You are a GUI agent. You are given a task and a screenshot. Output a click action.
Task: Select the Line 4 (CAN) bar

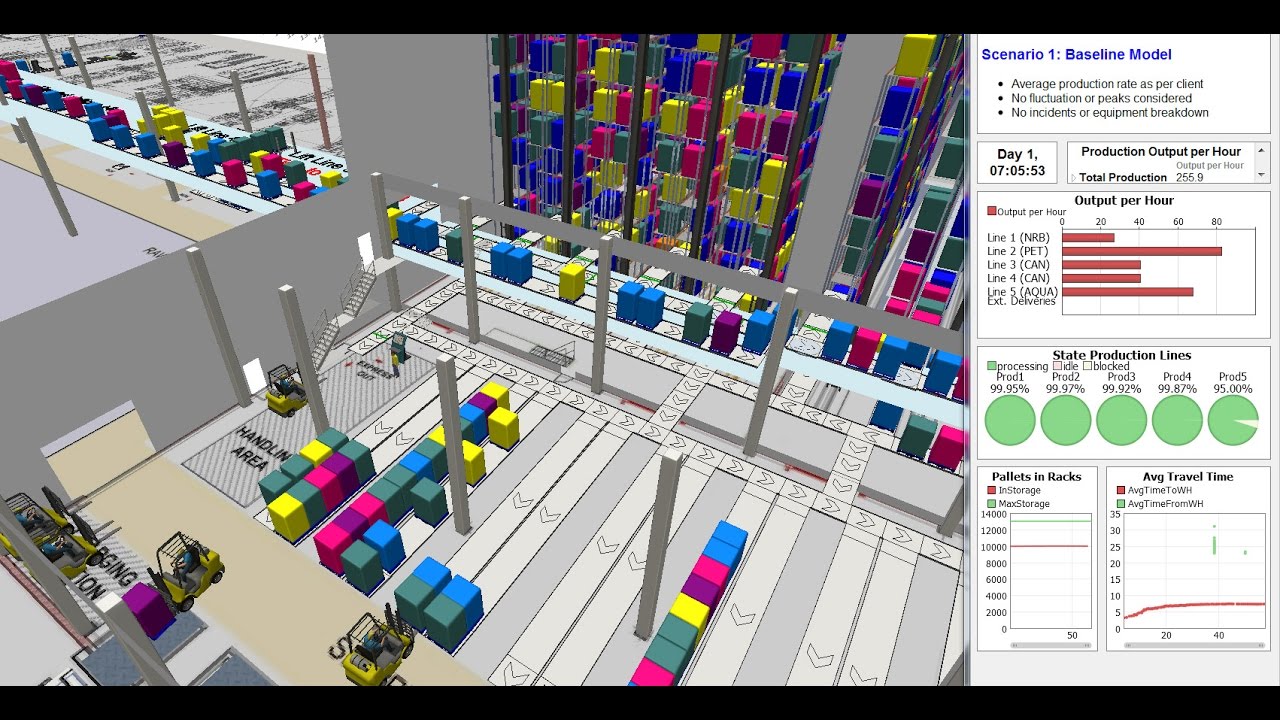1101,278
